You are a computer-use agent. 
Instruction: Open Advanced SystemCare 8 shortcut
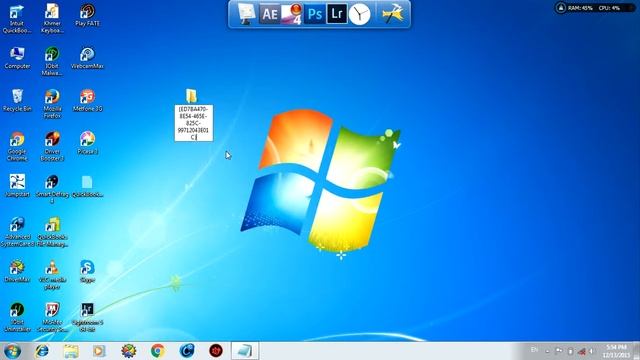coord(17,232)
